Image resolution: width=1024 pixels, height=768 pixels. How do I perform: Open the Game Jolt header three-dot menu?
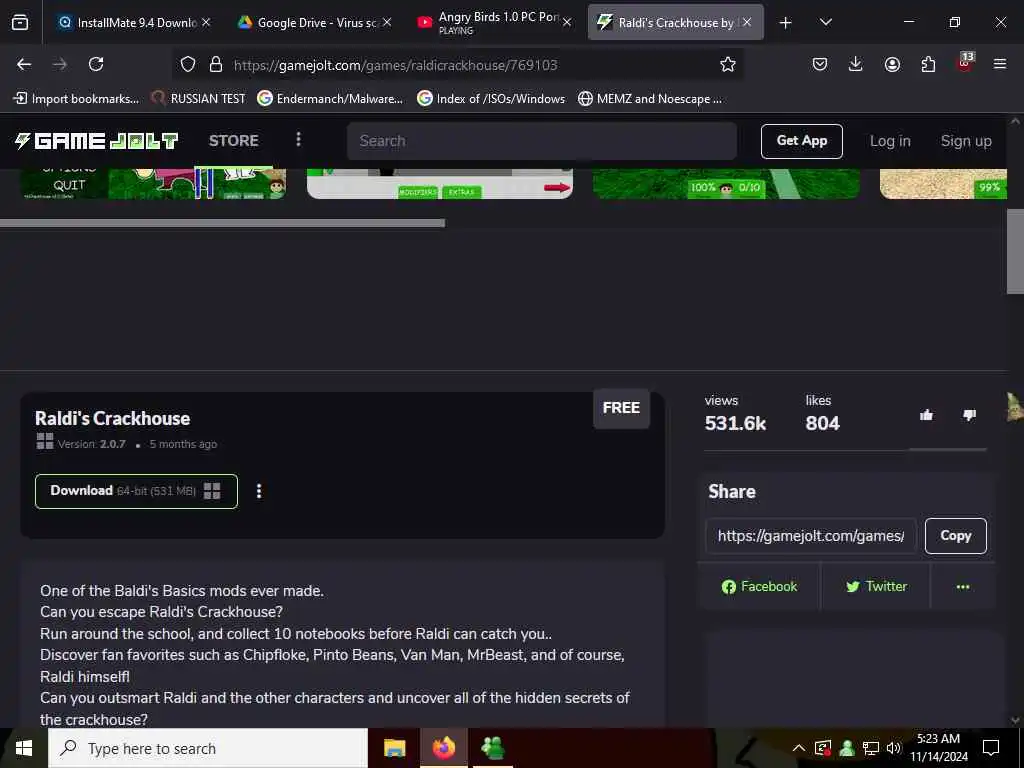click(x=298, y=140)
